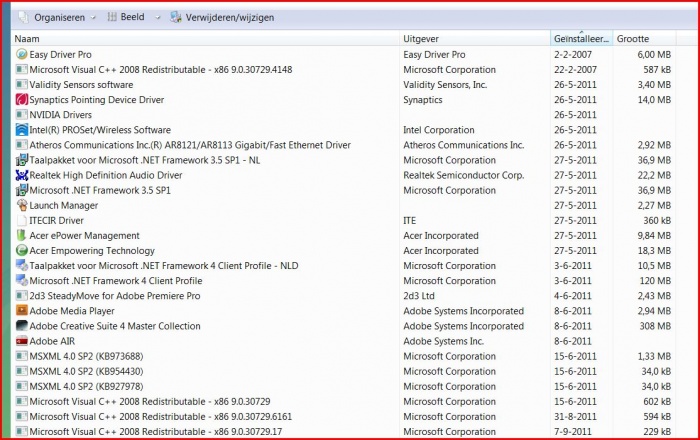Sort list by Uitgever column
The height and width of the screenshot is (440, 700).
click(470, 38)
